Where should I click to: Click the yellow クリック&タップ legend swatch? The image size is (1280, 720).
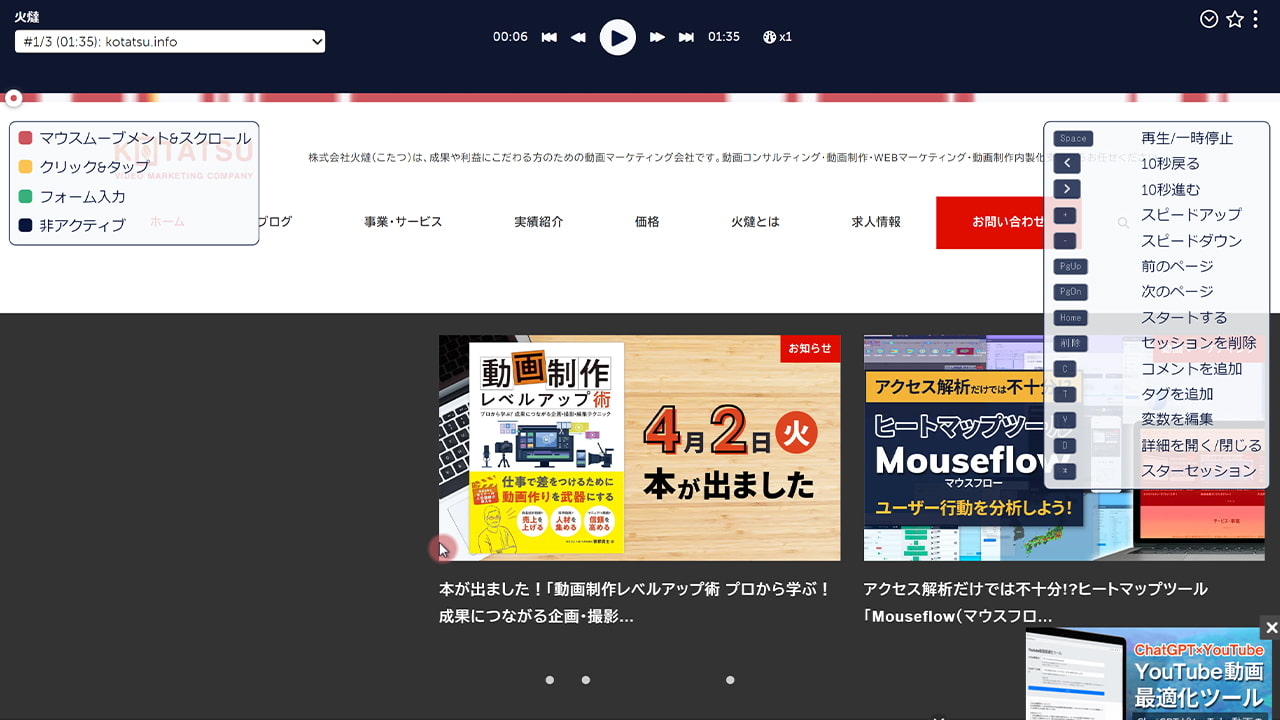(x=26, y=167)
